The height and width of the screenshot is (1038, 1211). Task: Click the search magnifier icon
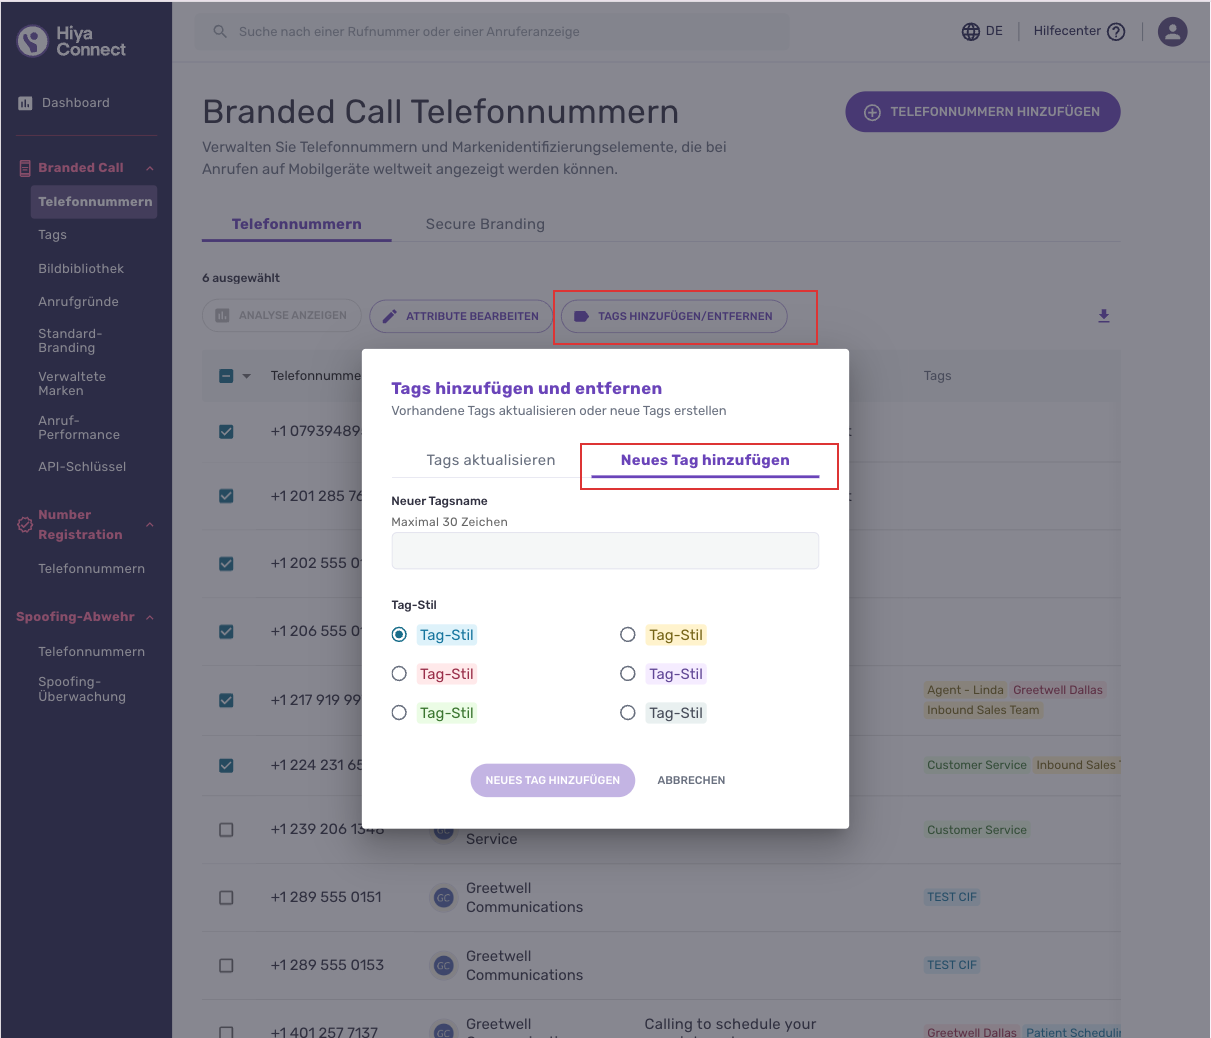click(x=220, y=32)
